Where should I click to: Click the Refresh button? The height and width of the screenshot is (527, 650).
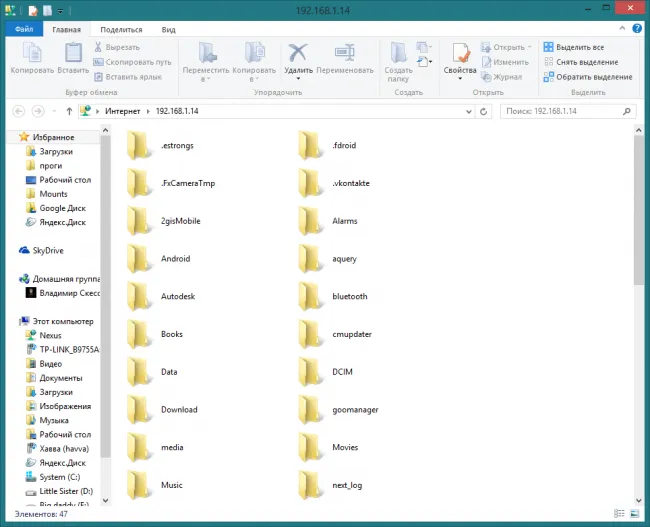(x=483, y=111)
